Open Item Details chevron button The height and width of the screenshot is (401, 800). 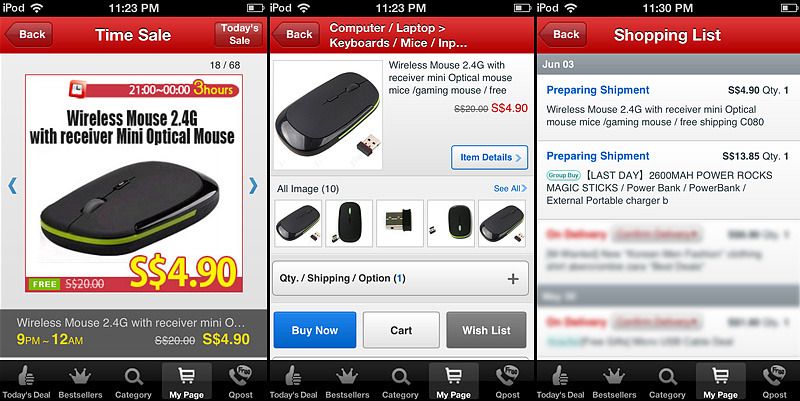tap(489, 158)
